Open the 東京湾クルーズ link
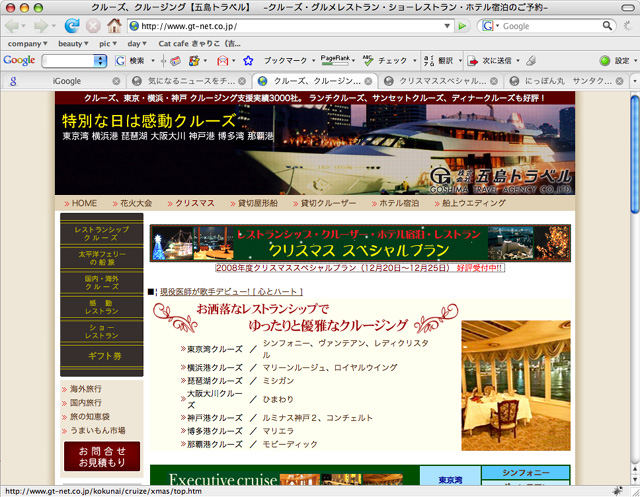 click(x=215, y=349)
